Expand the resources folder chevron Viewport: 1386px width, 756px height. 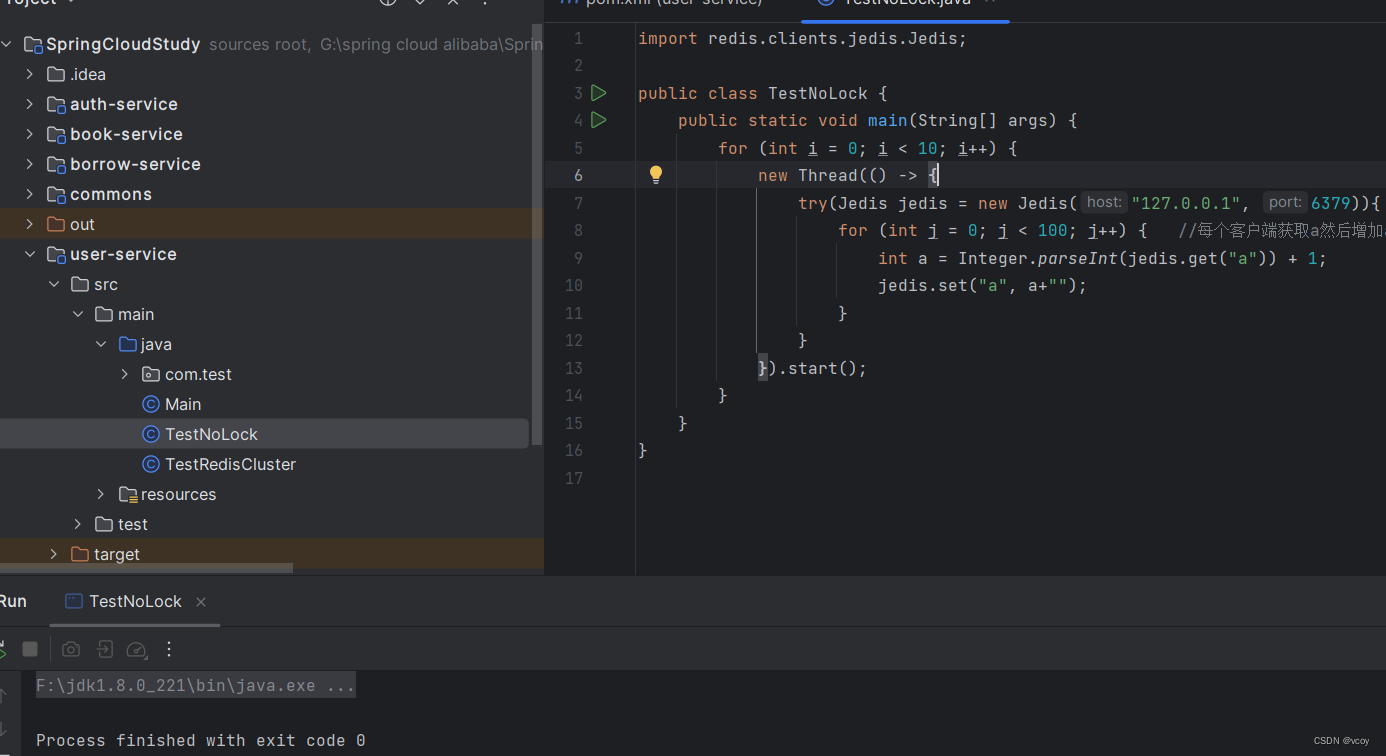(101, 494)
